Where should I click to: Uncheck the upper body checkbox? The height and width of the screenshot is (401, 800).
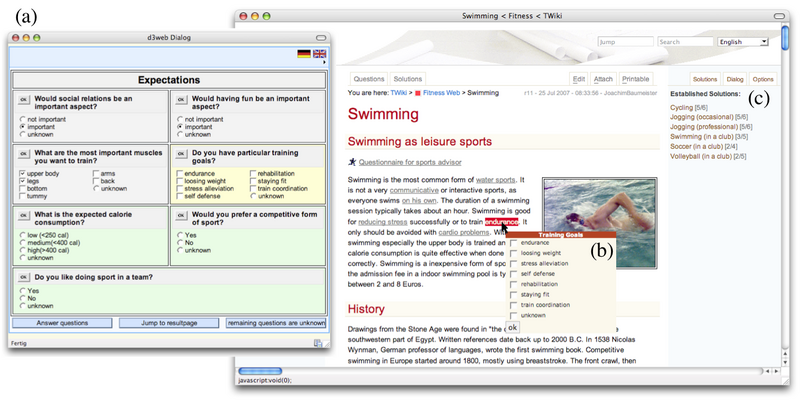(23, 173)
